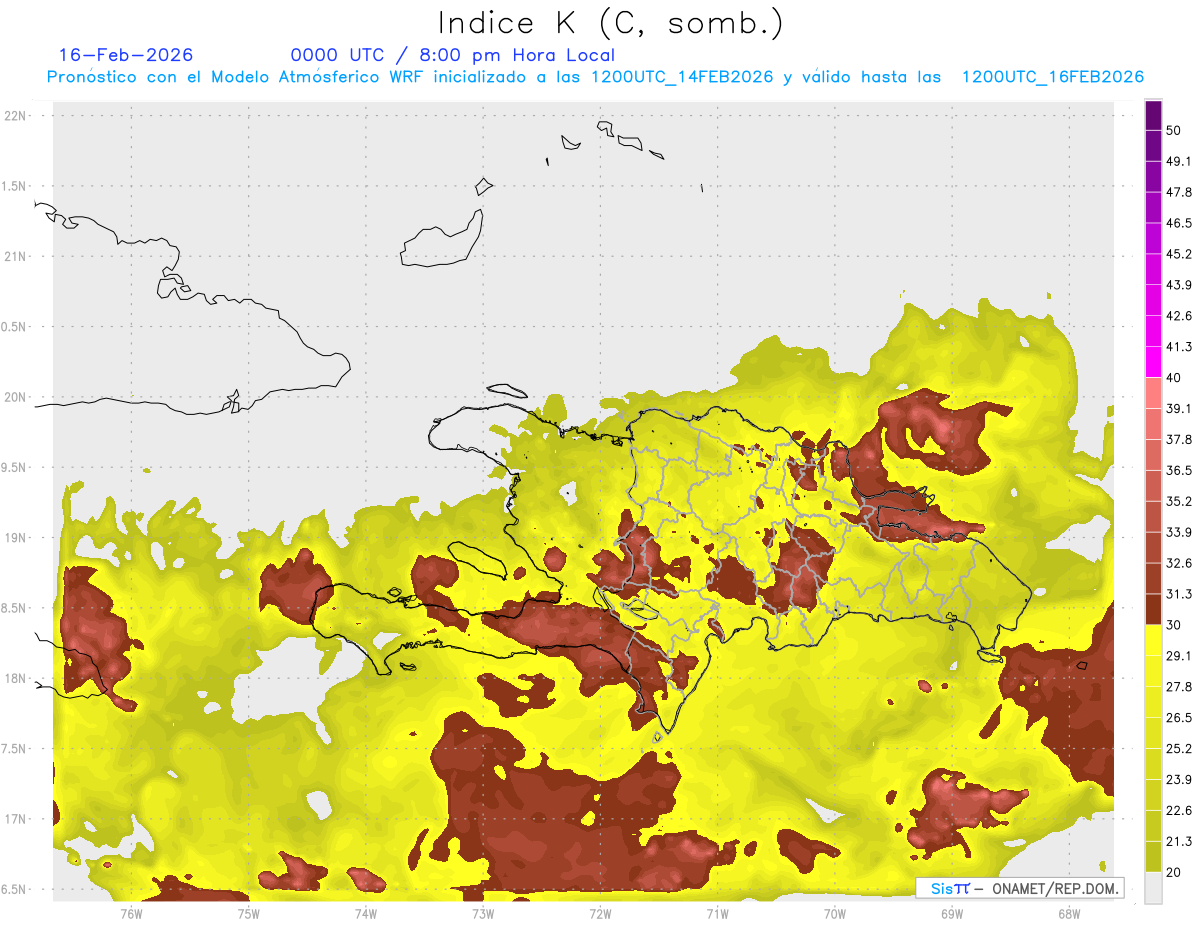Viewport: 1200px width, 927px height.
Task: Click the '42.6' colorbar value
Action: [x=1179, y=316]
